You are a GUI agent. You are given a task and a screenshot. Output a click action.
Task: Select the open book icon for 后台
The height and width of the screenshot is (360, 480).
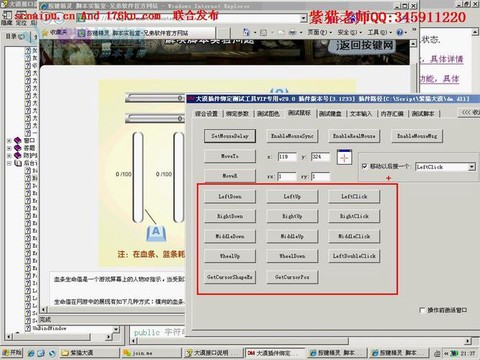click(18, 163)
